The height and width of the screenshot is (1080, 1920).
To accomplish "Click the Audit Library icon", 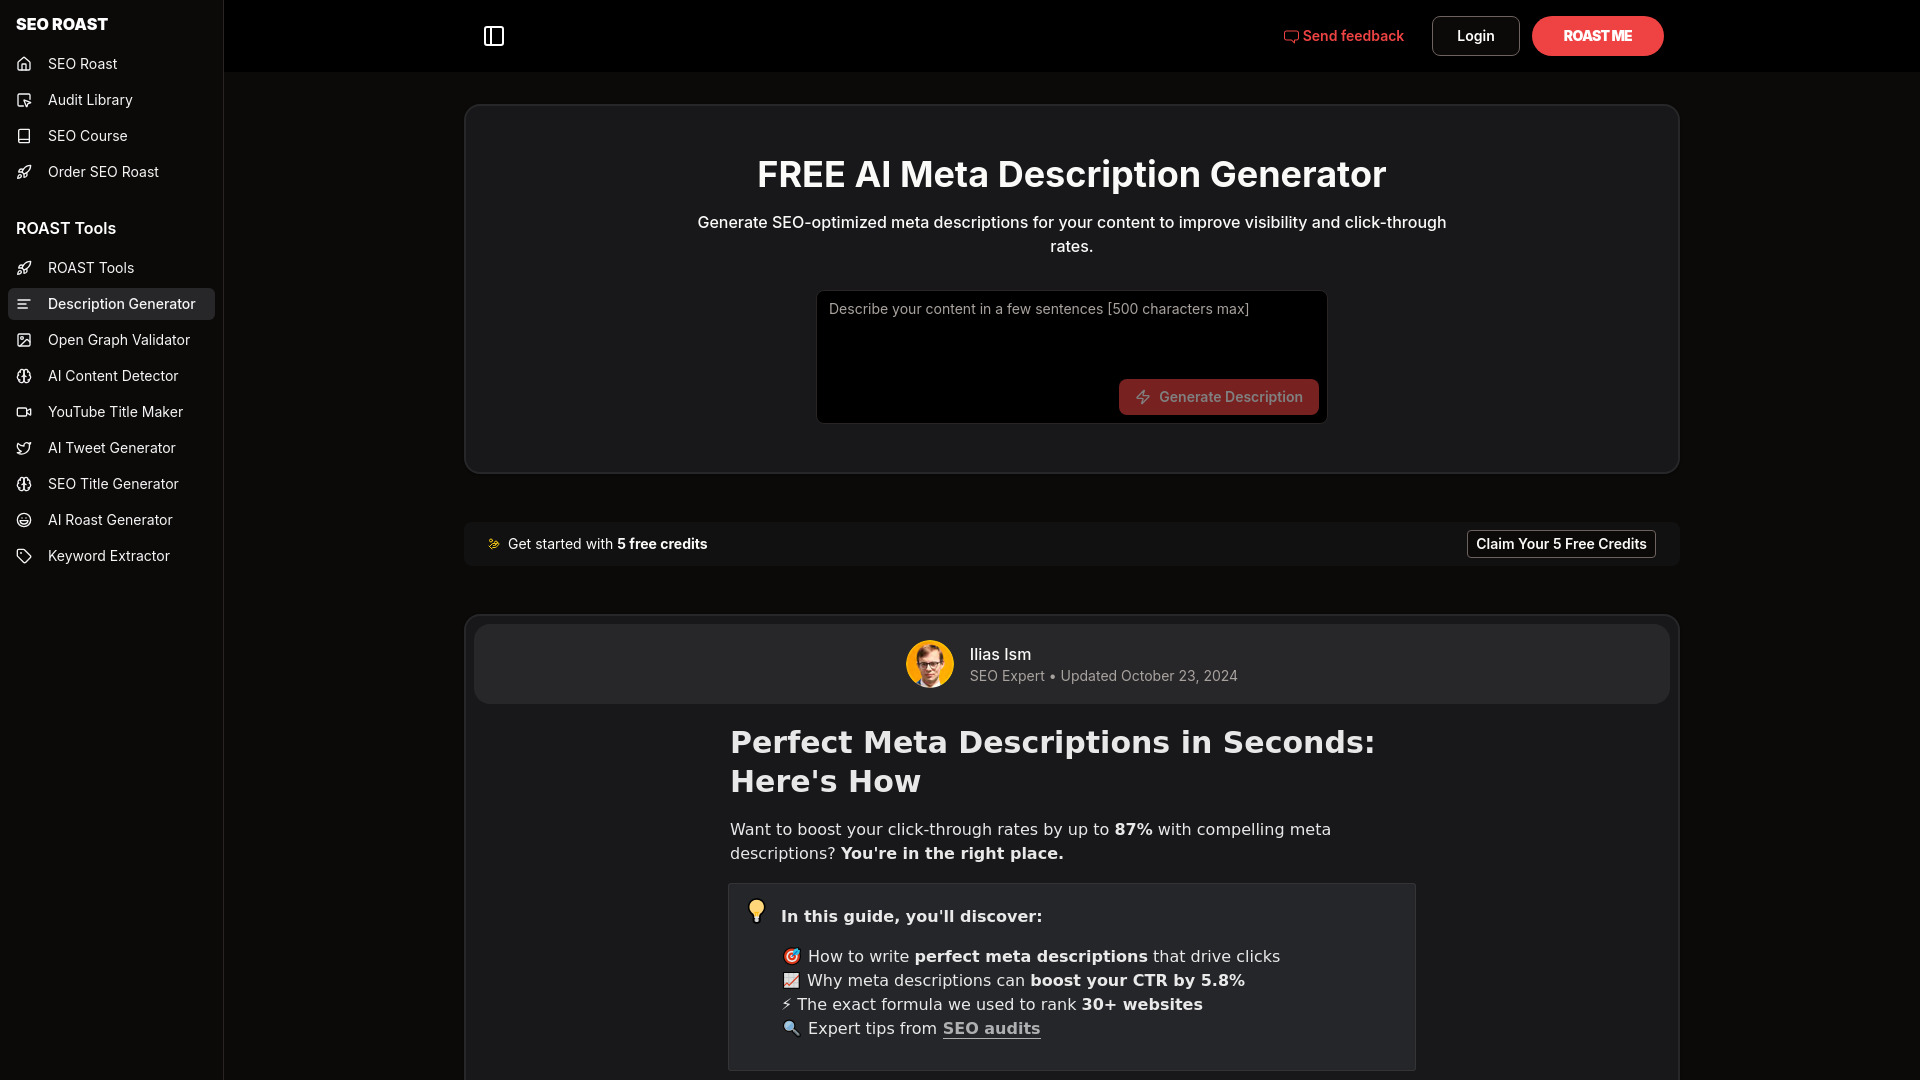I will [x=24, y=99].
